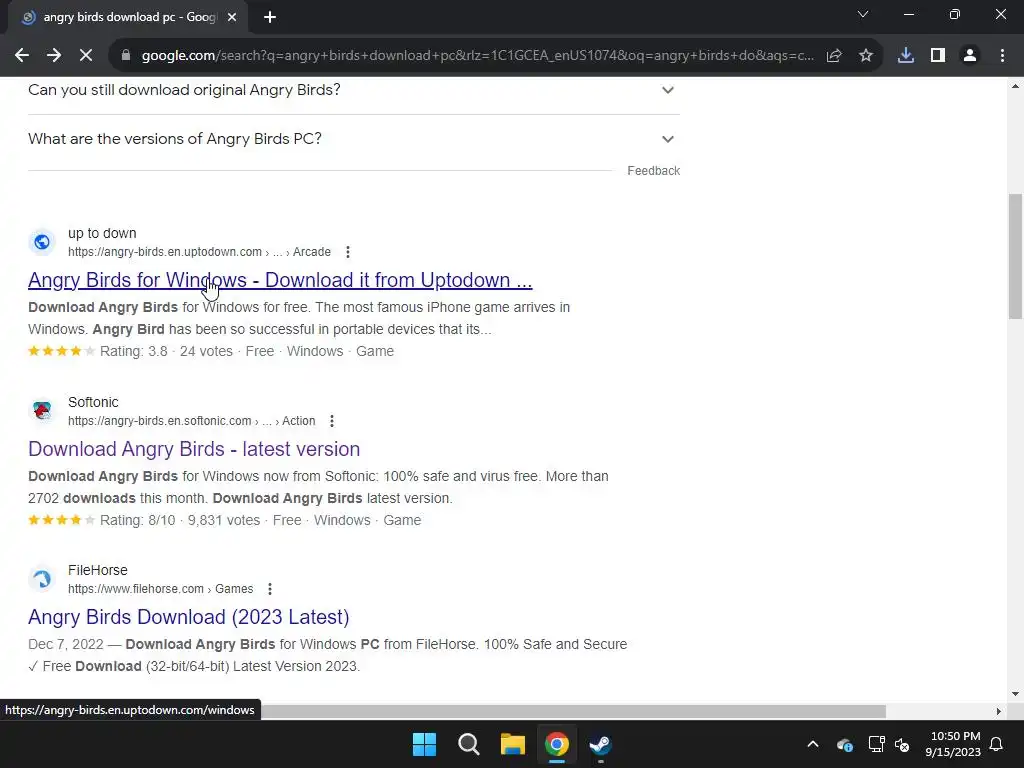Share this page via share icon
The height and width of the screenshot is (768, 1024).
pos(834,56)
